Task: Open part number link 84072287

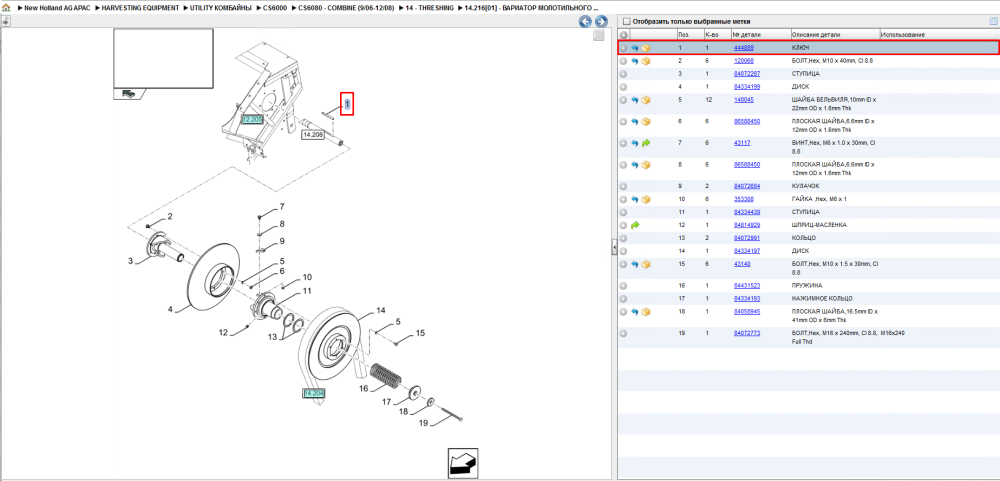Action: pyautogui.click(x=747, y=74)
